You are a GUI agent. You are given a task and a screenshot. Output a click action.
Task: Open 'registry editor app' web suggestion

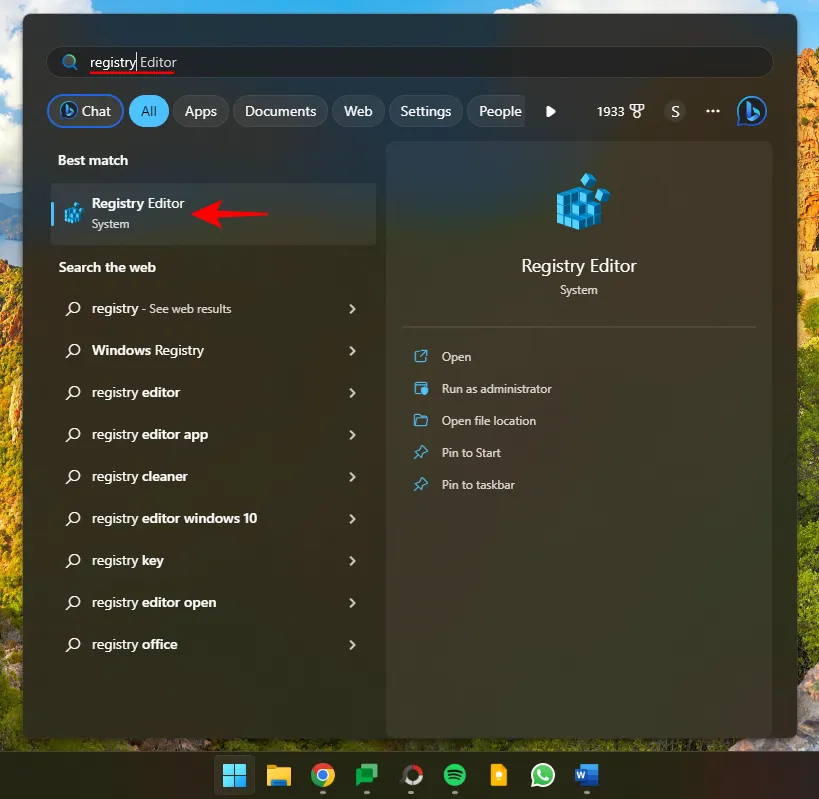click(x=214, y=434)
